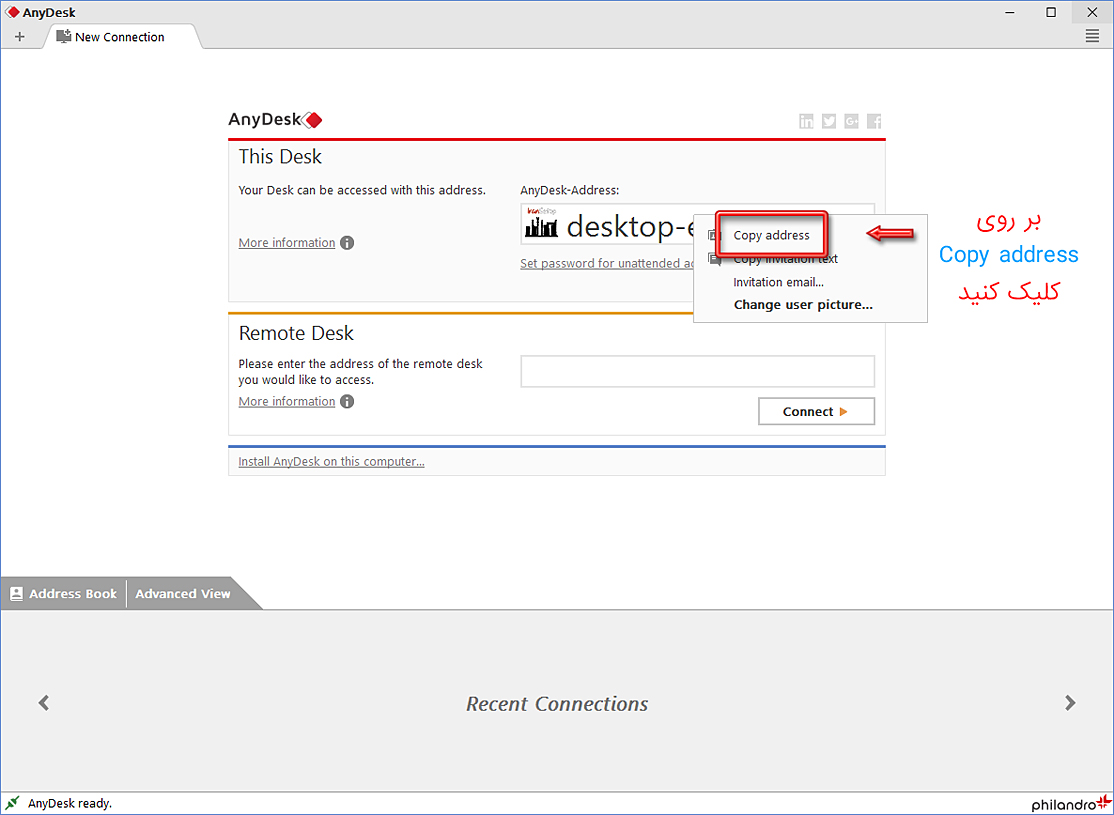The height and width of the screenshot is (815, 1114).
Task: Open the Advanced View tab
Action: [183, 594]
